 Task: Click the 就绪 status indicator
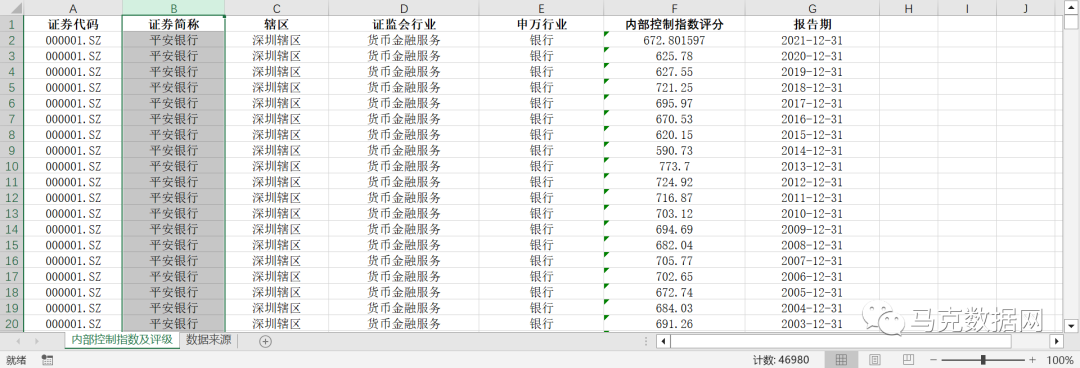click(x=16, y=360)
